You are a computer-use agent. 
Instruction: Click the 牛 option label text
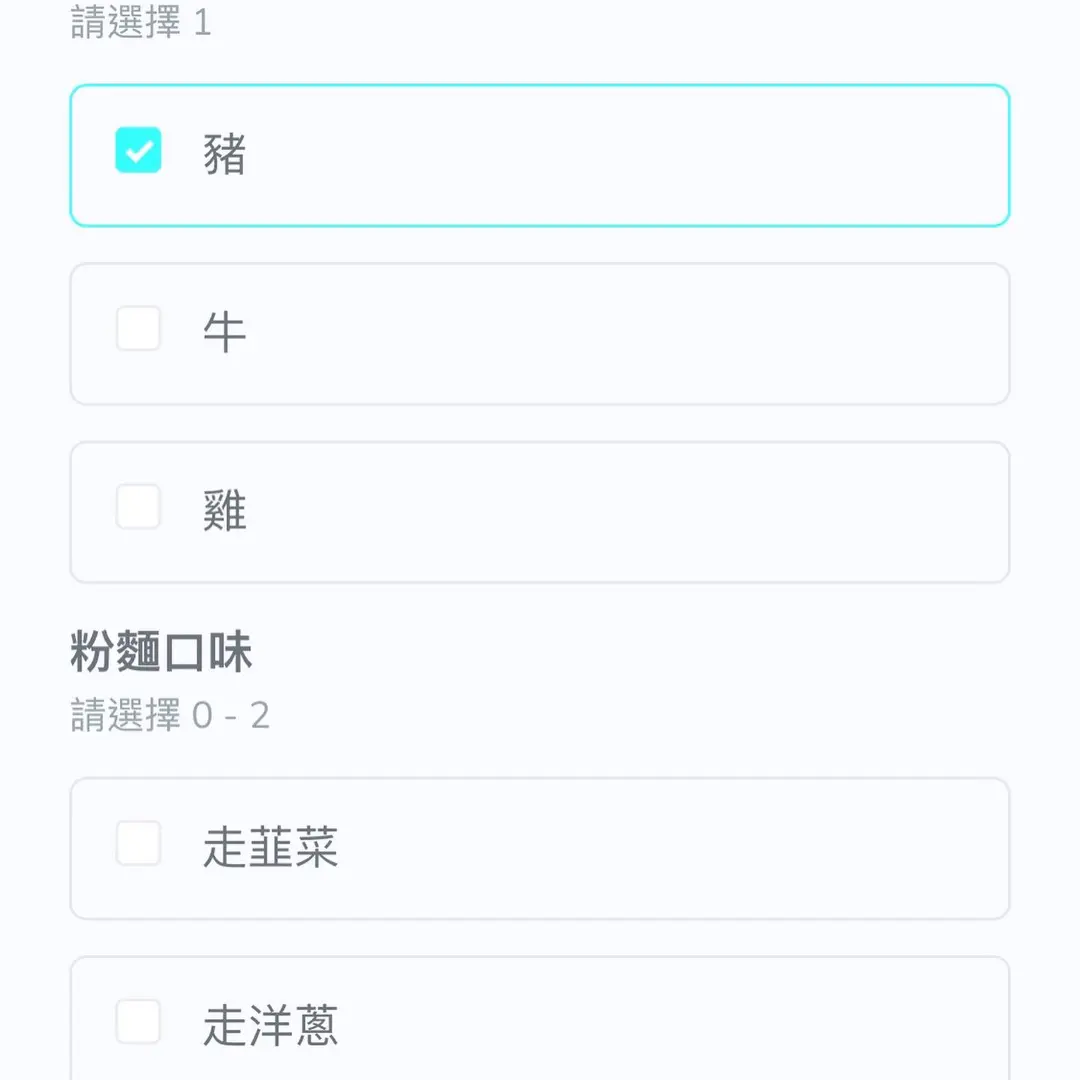[224, 332]
